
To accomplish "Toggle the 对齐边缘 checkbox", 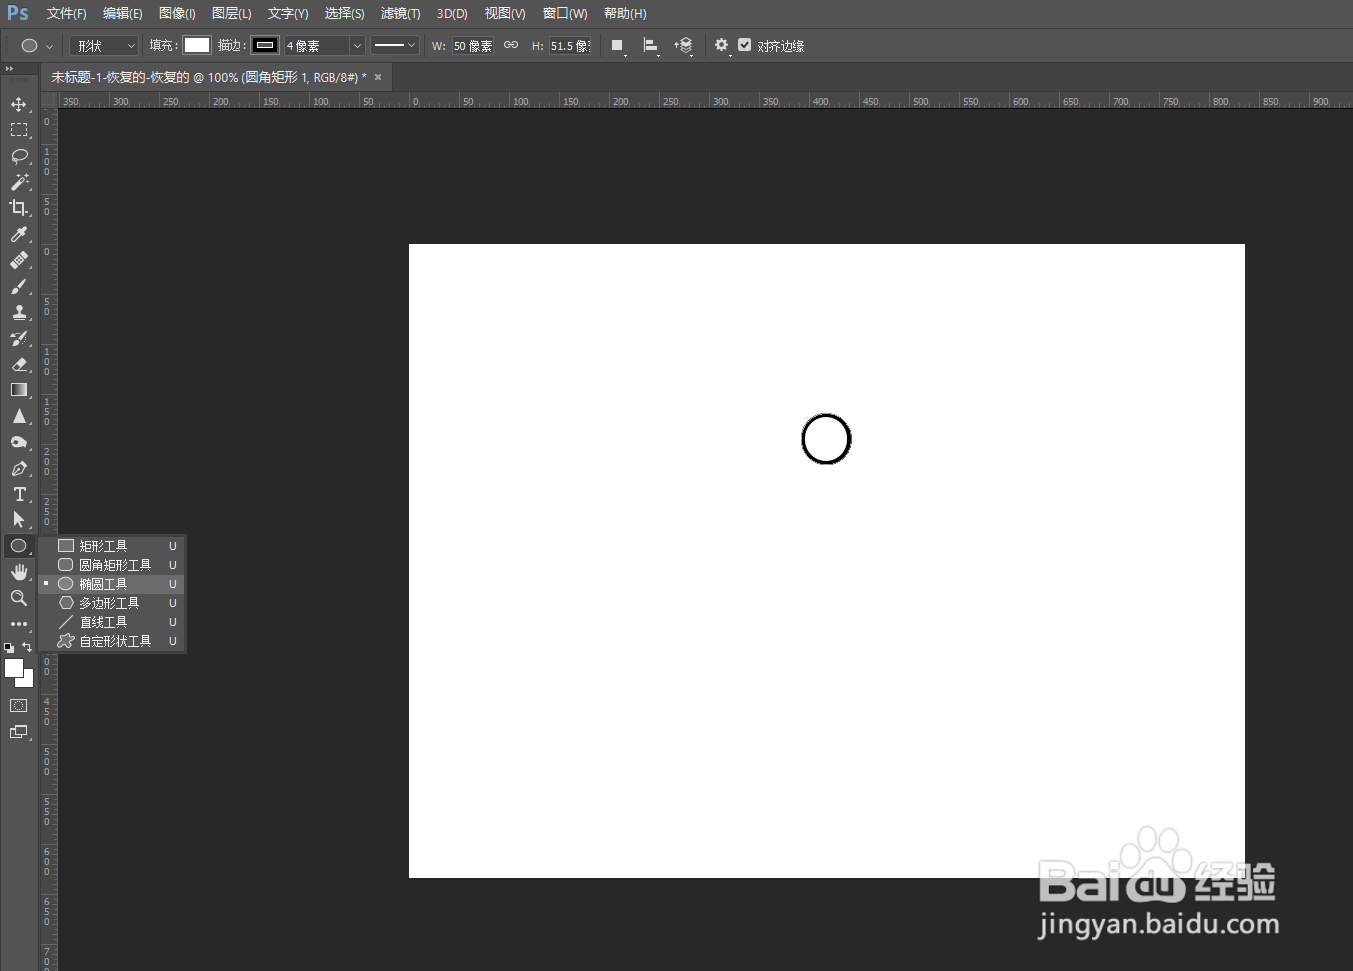I will coord(744,45).
